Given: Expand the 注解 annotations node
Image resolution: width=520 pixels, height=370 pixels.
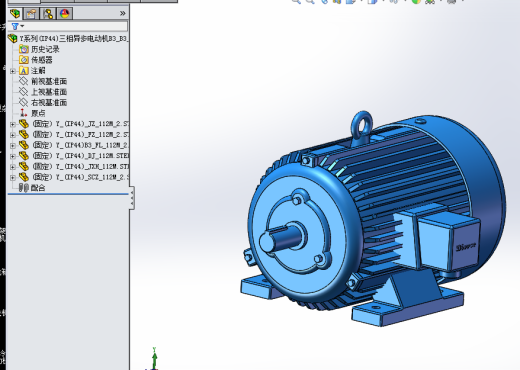Looking at the screenshot, I should point(13,71).
